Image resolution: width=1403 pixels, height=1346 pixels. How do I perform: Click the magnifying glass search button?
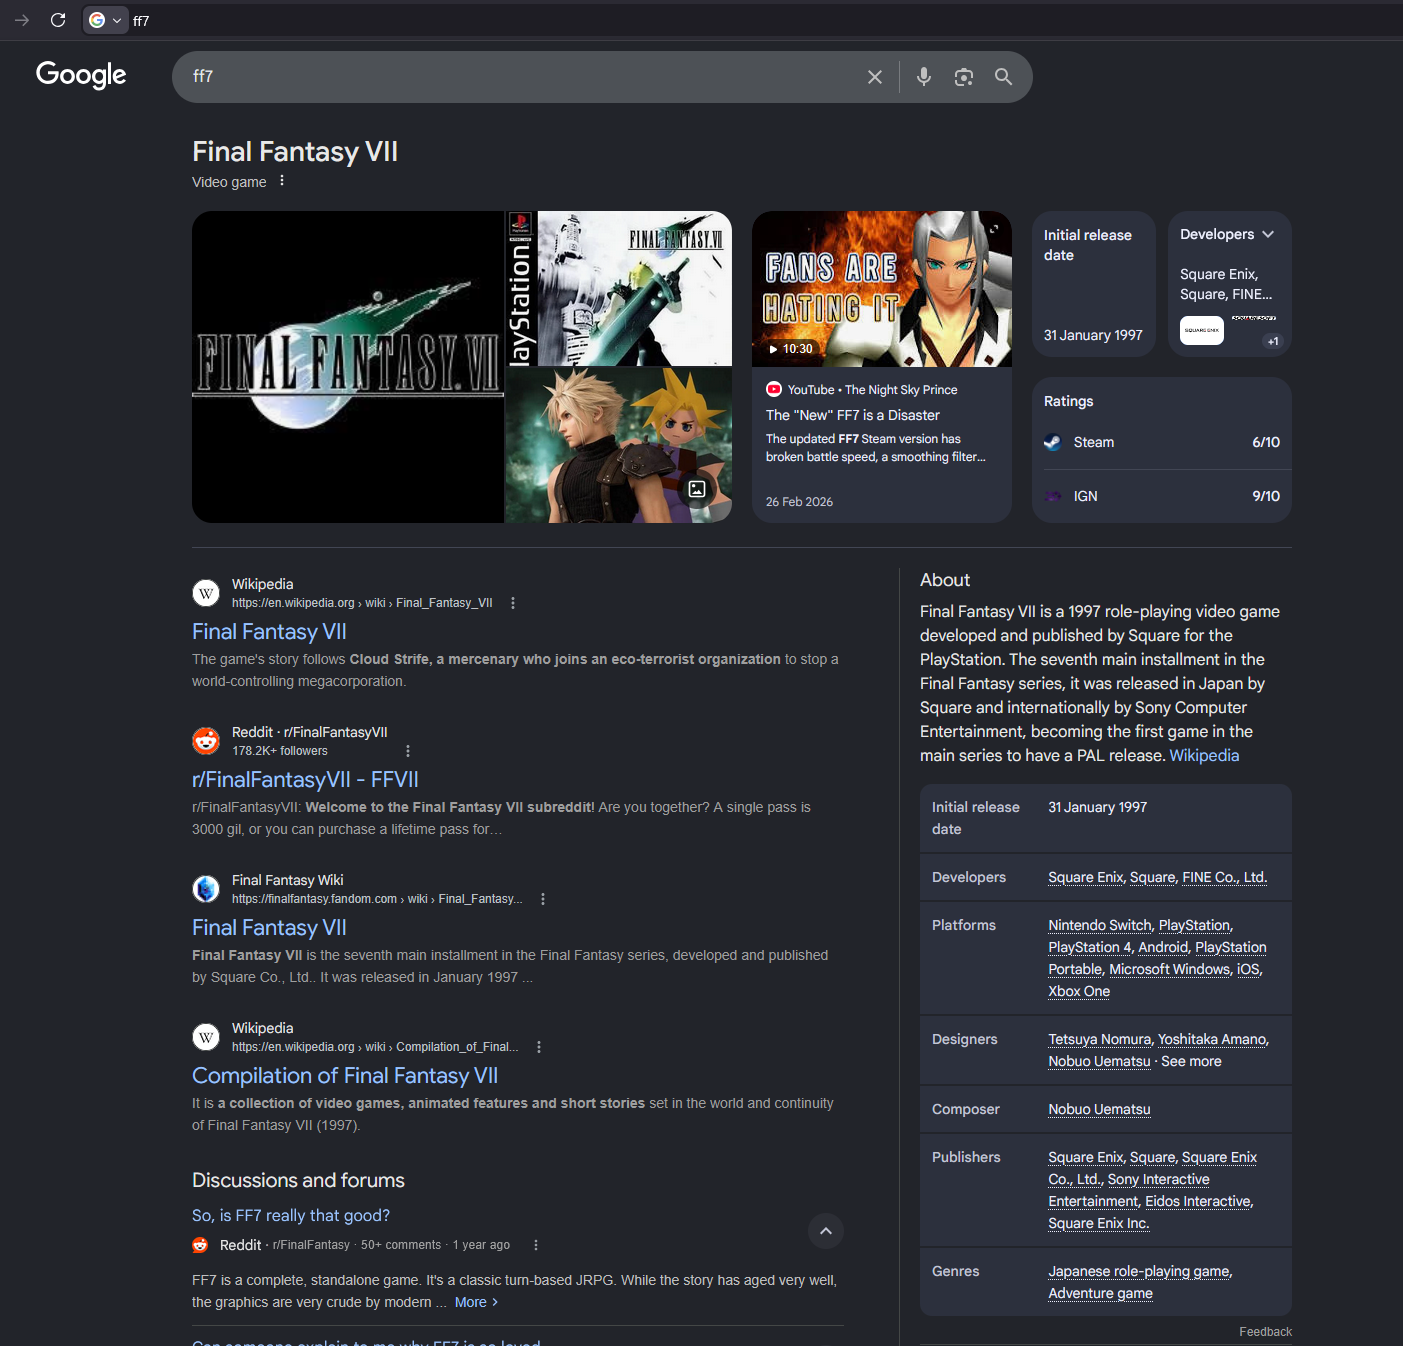click(1004, 77)
